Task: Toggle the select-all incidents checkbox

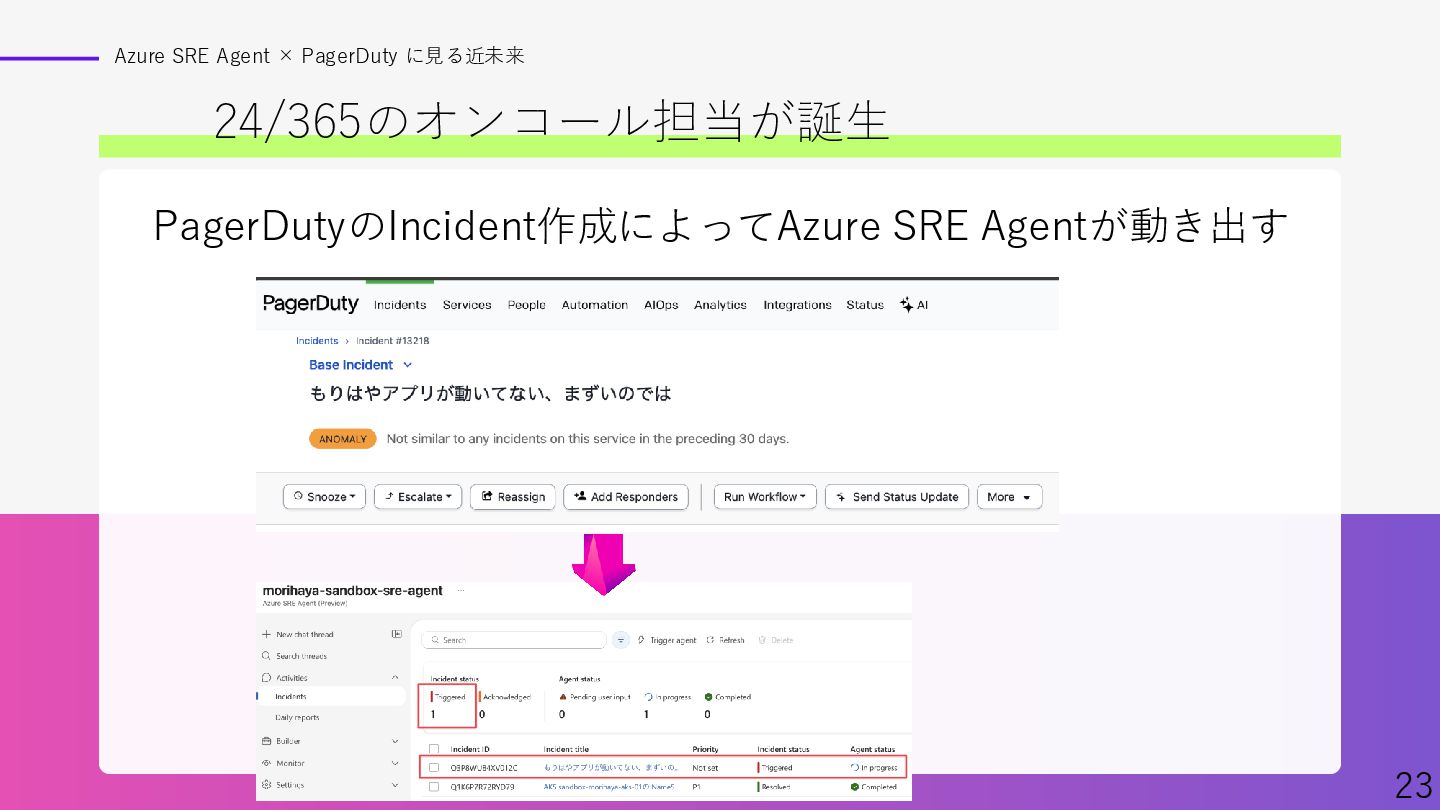Action: 434,749
